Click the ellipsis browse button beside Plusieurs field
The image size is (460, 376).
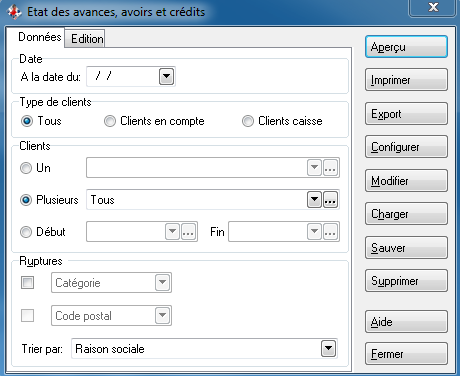[x=330, y=200]
